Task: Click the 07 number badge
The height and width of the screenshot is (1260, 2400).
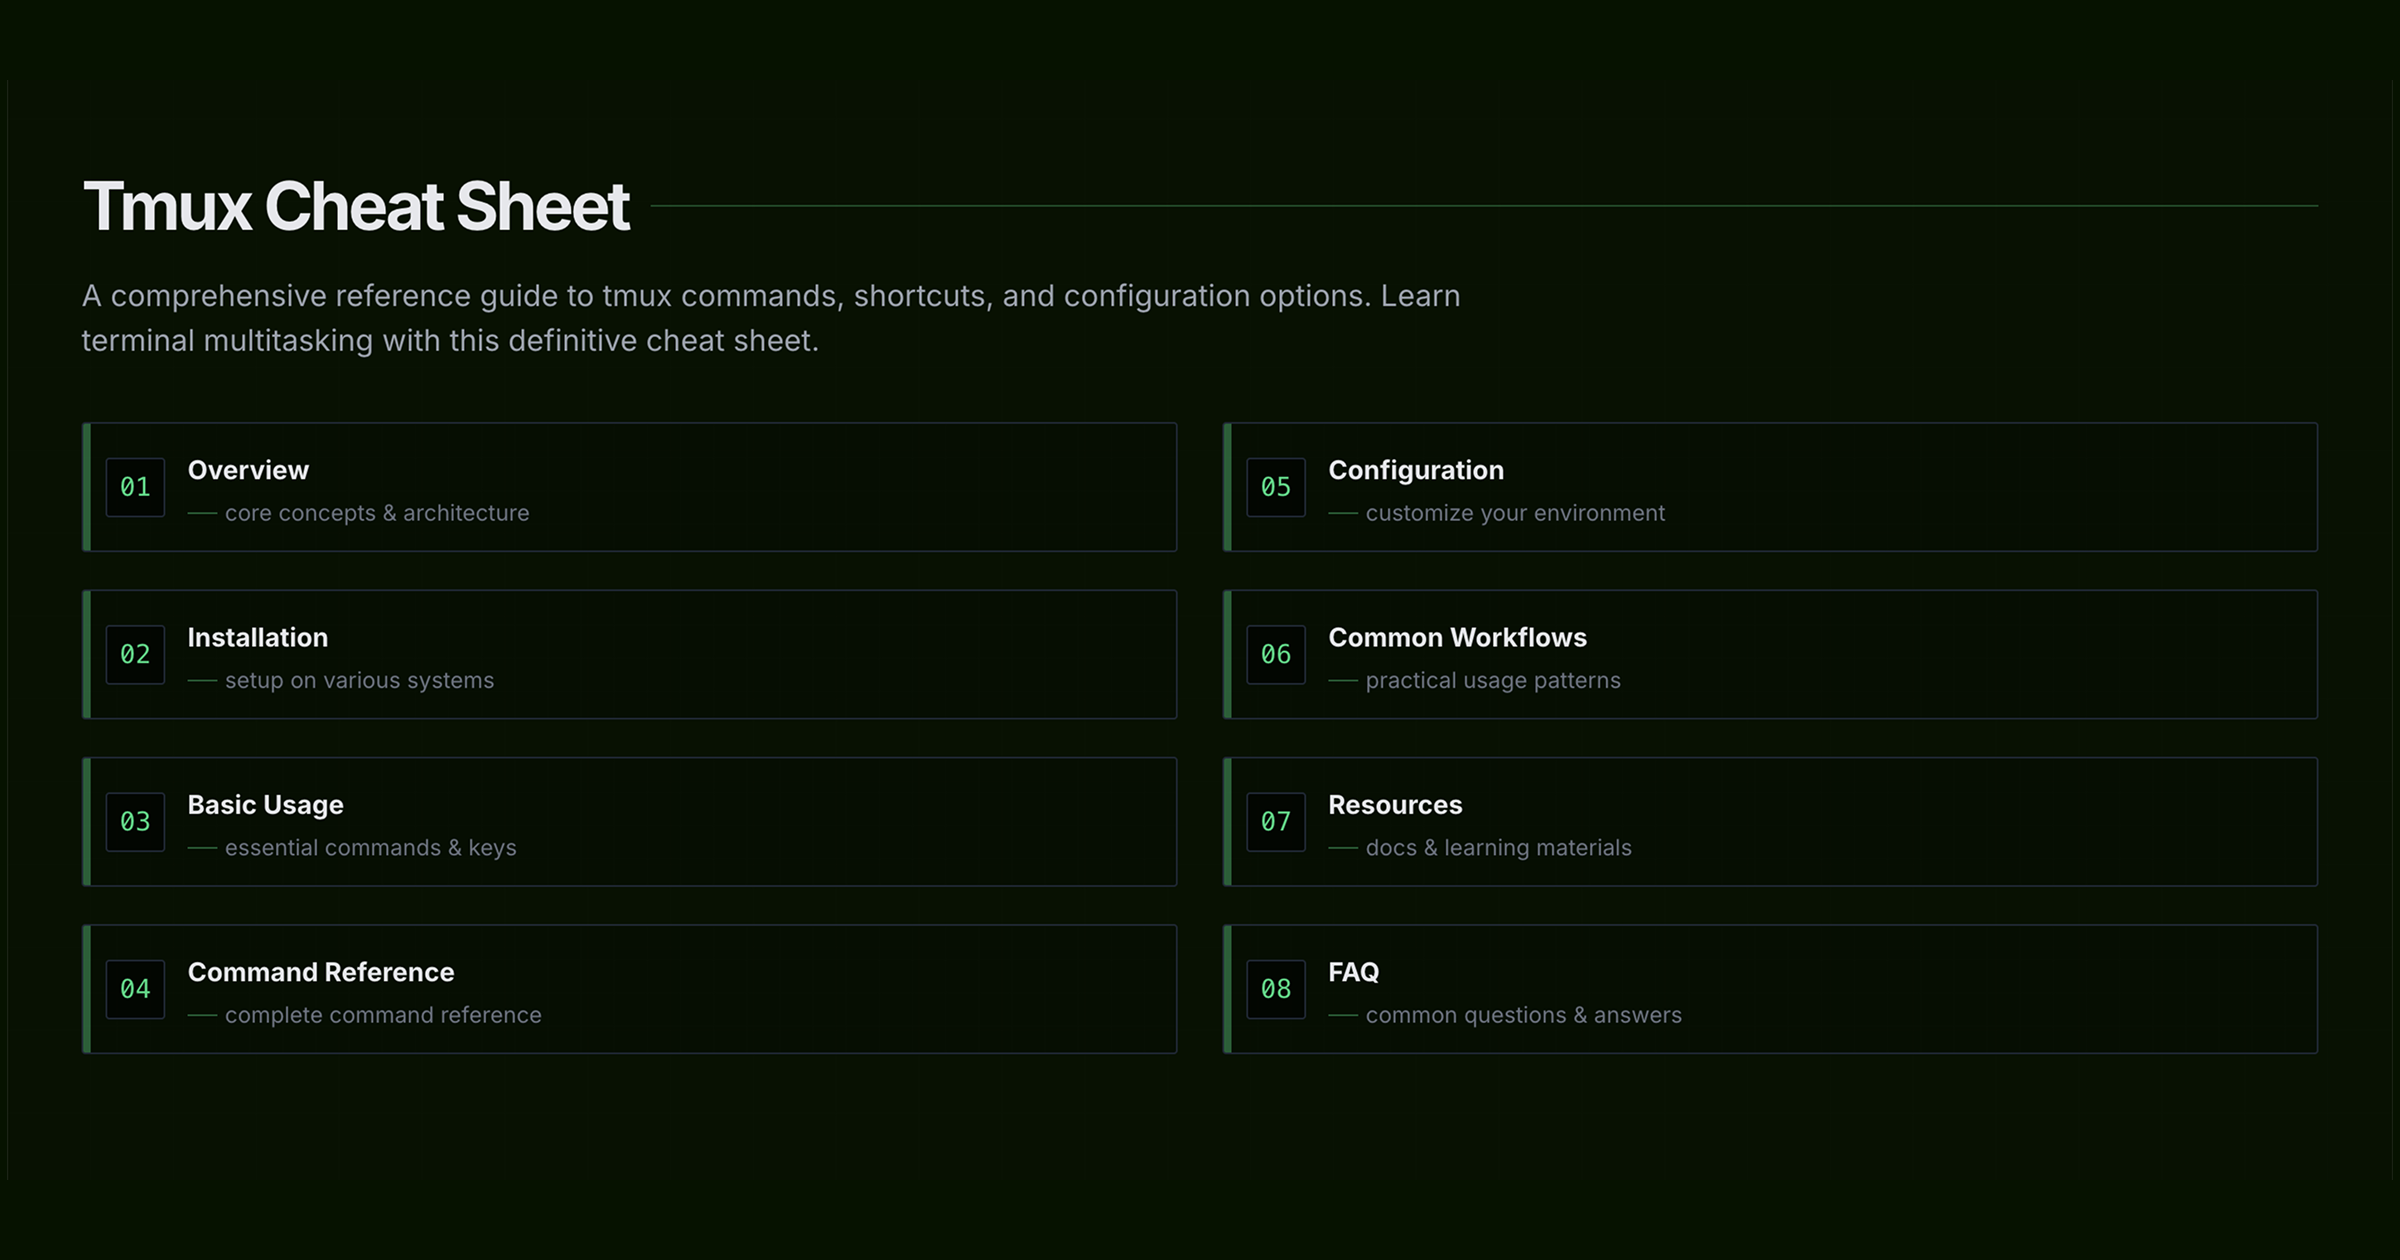Action: tap(1275, 822)
